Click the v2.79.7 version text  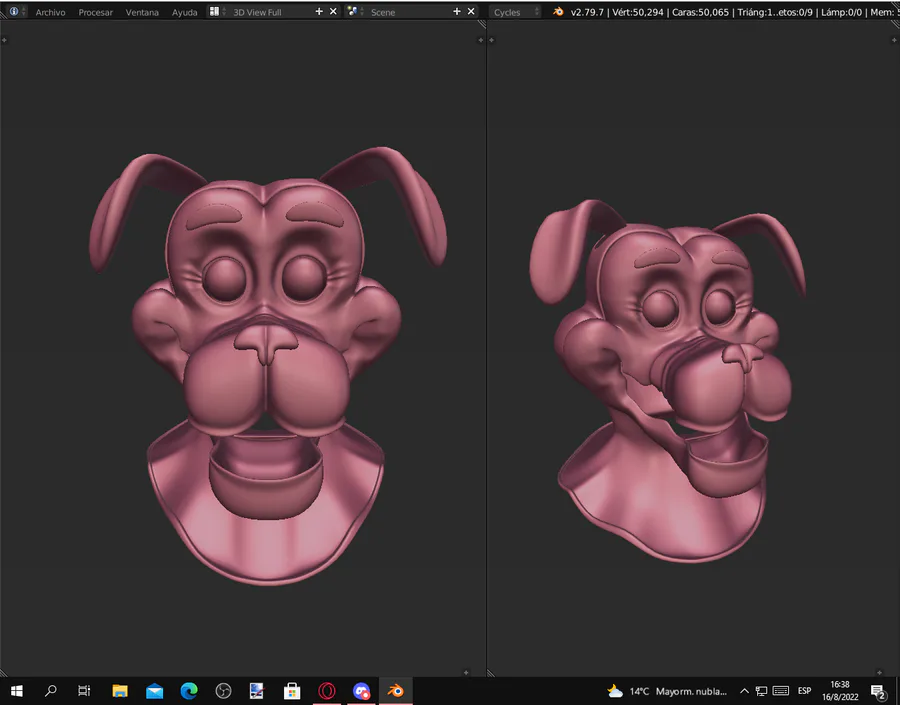(587, 12)
